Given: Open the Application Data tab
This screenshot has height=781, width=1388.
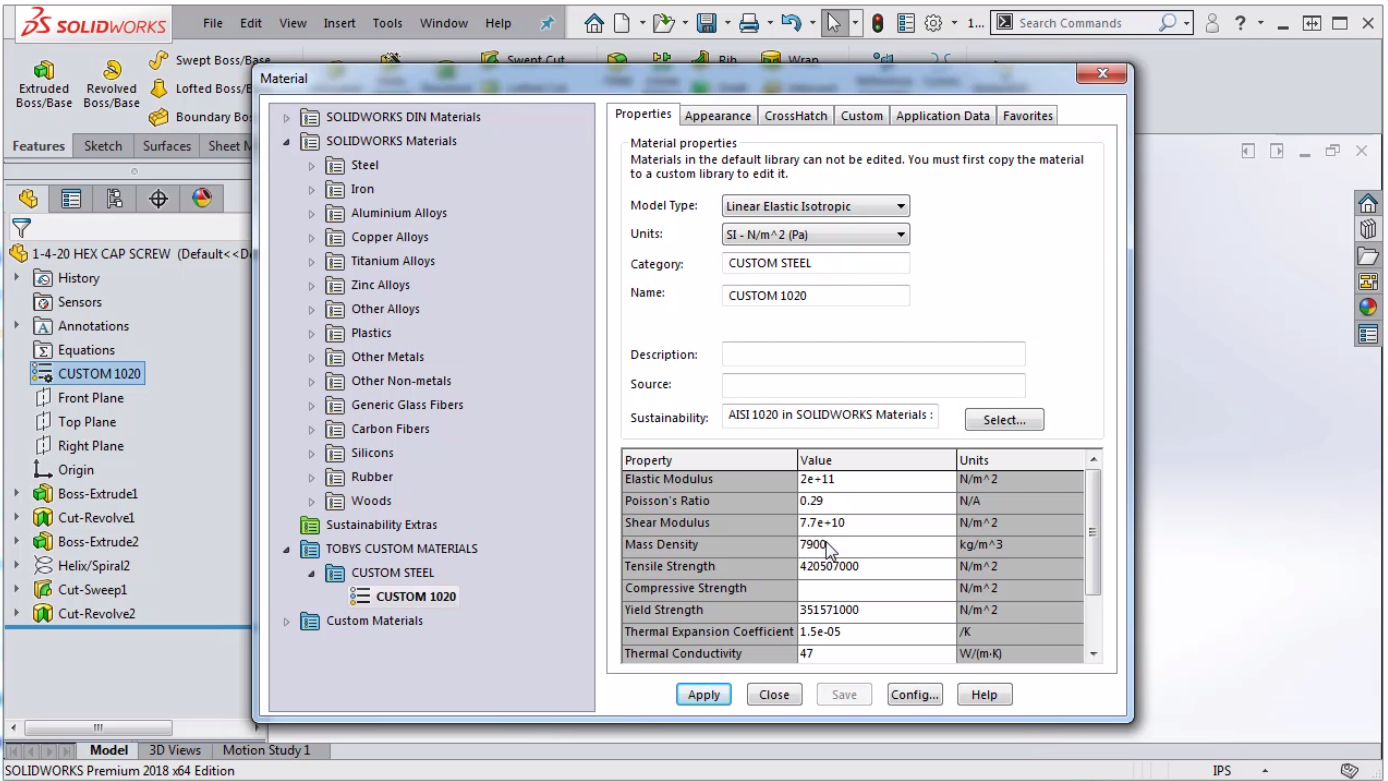Looking at the screenshot, I should (x=943, y=116).
